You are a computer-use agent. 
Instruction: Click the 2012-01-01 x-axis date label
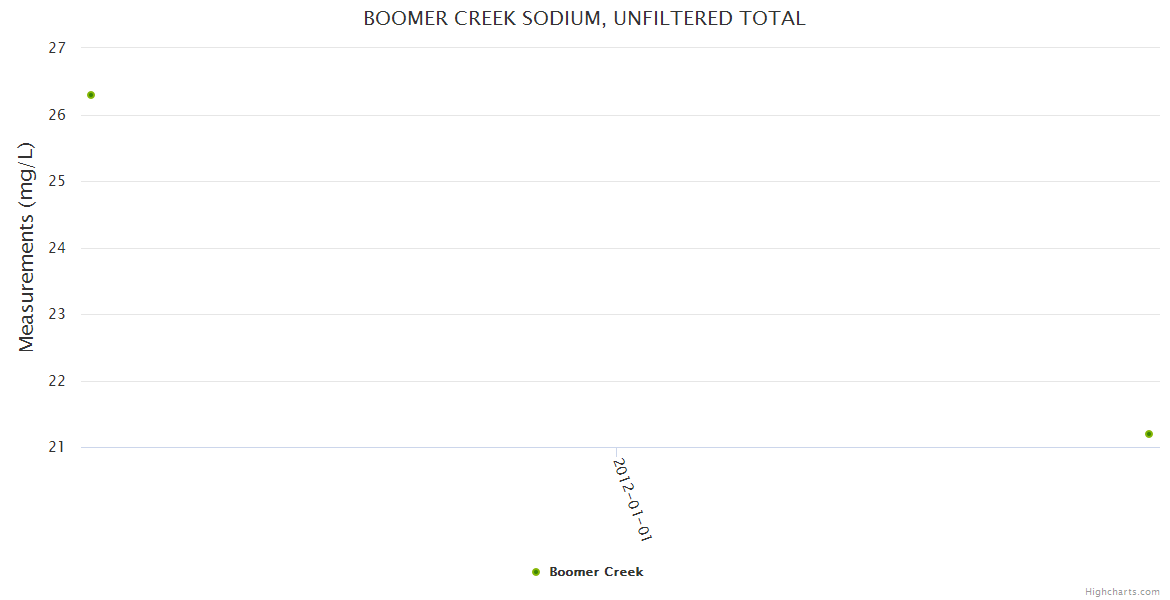(x=632, y=499)
